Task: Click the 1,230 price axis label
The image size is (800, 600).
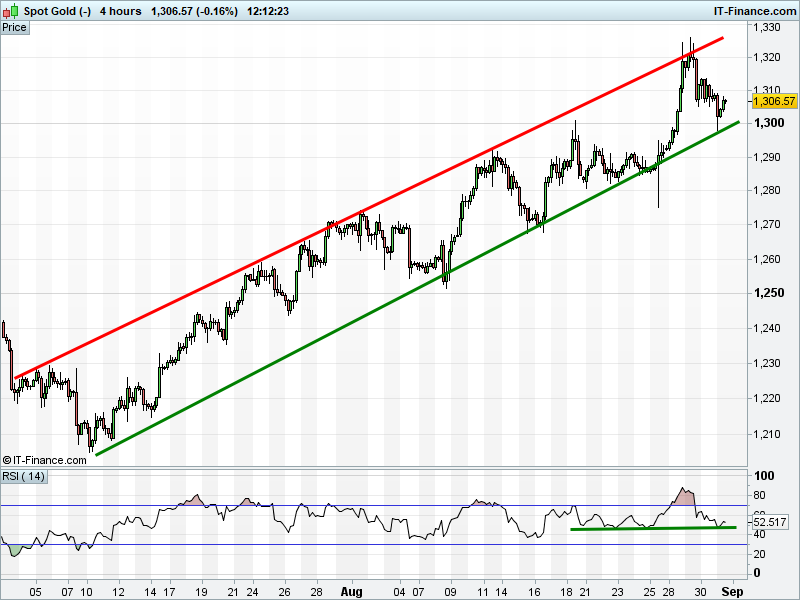Action: (x=767, y=363)
